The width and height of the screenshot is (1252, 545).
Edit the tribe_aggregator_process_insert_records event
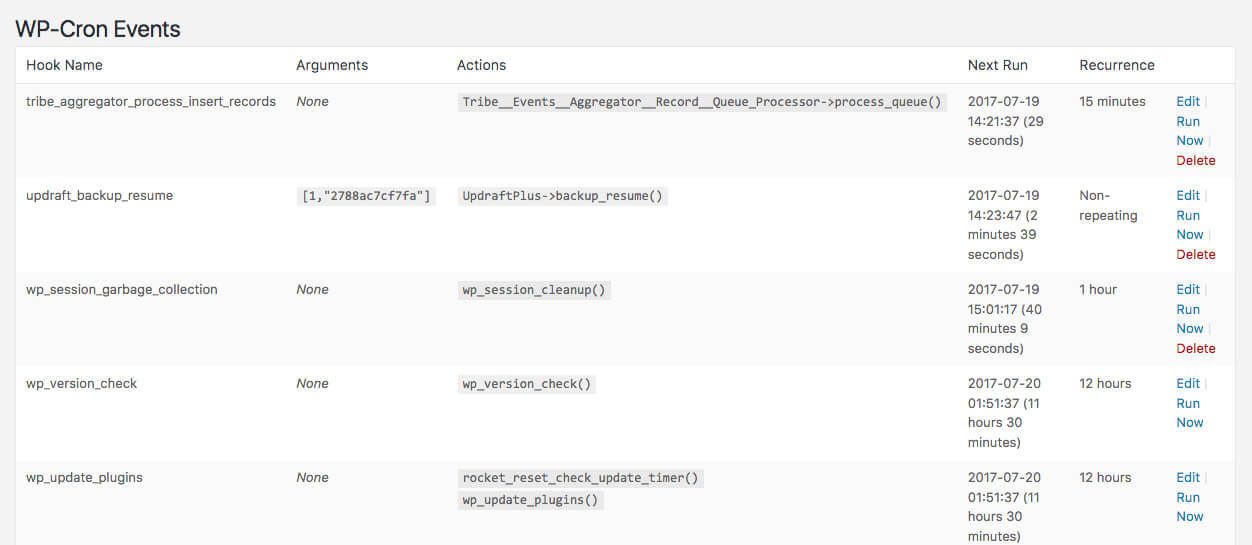coord(1187,101)
